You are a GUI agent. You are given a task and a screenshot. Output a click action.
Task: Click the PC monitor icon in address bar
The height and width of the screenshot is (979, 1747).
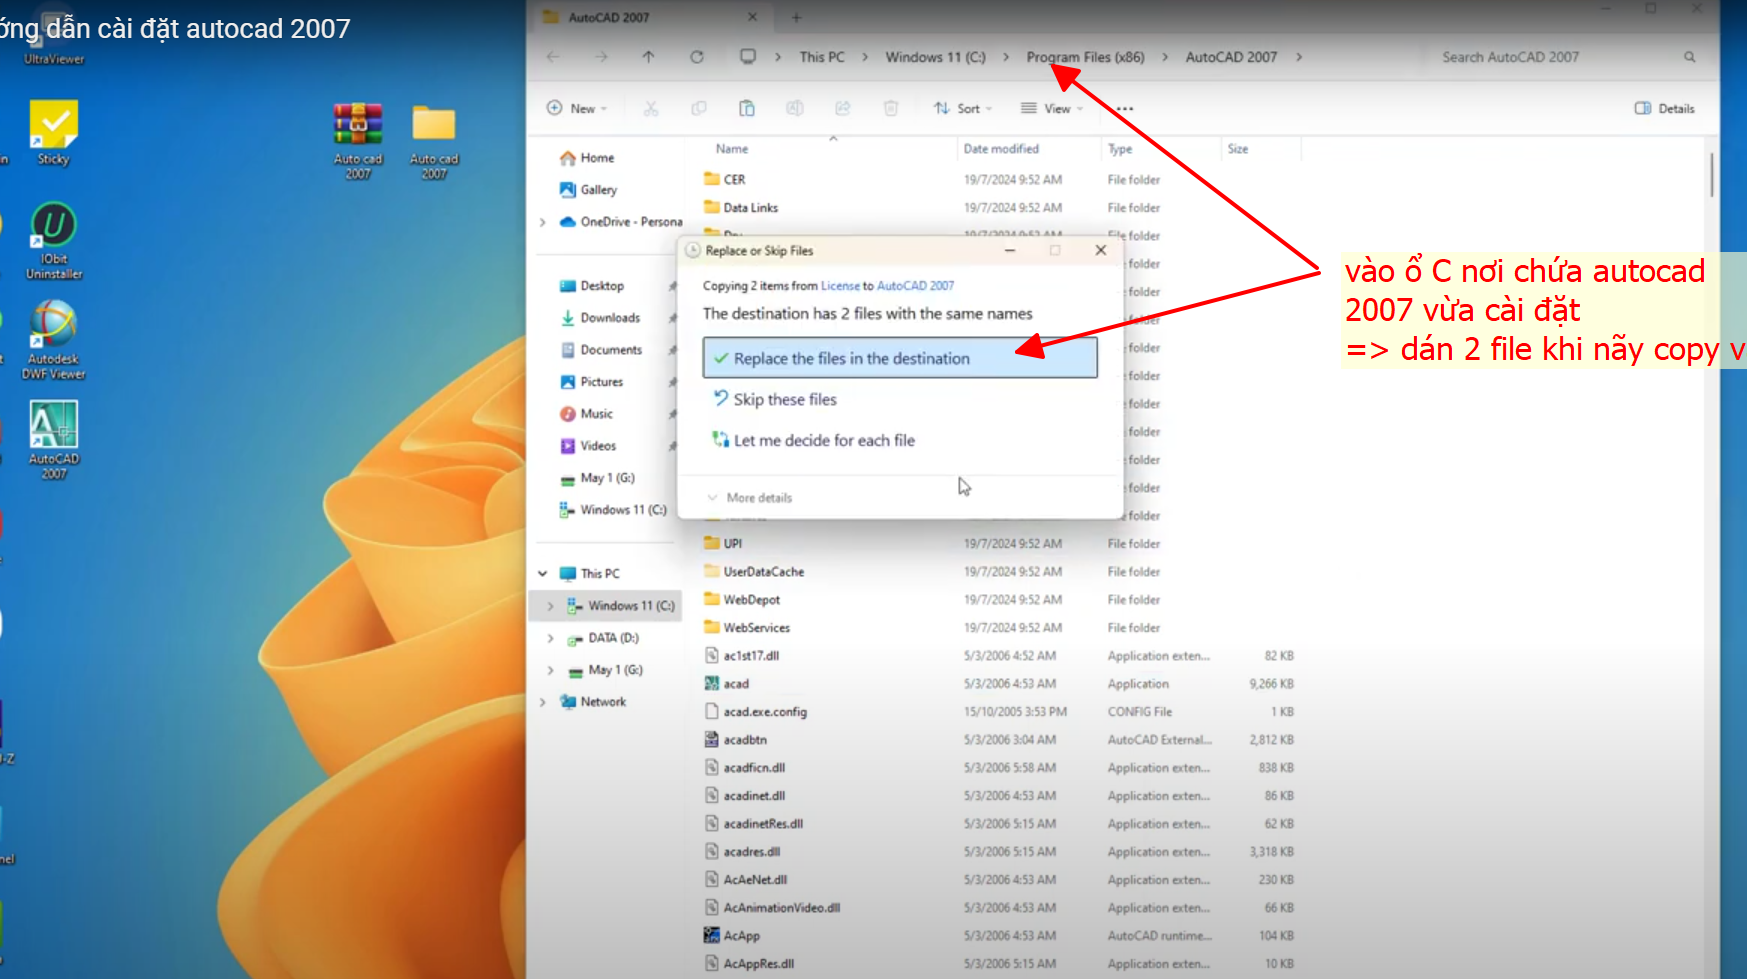pyautogui.click(x=748, y=57)
